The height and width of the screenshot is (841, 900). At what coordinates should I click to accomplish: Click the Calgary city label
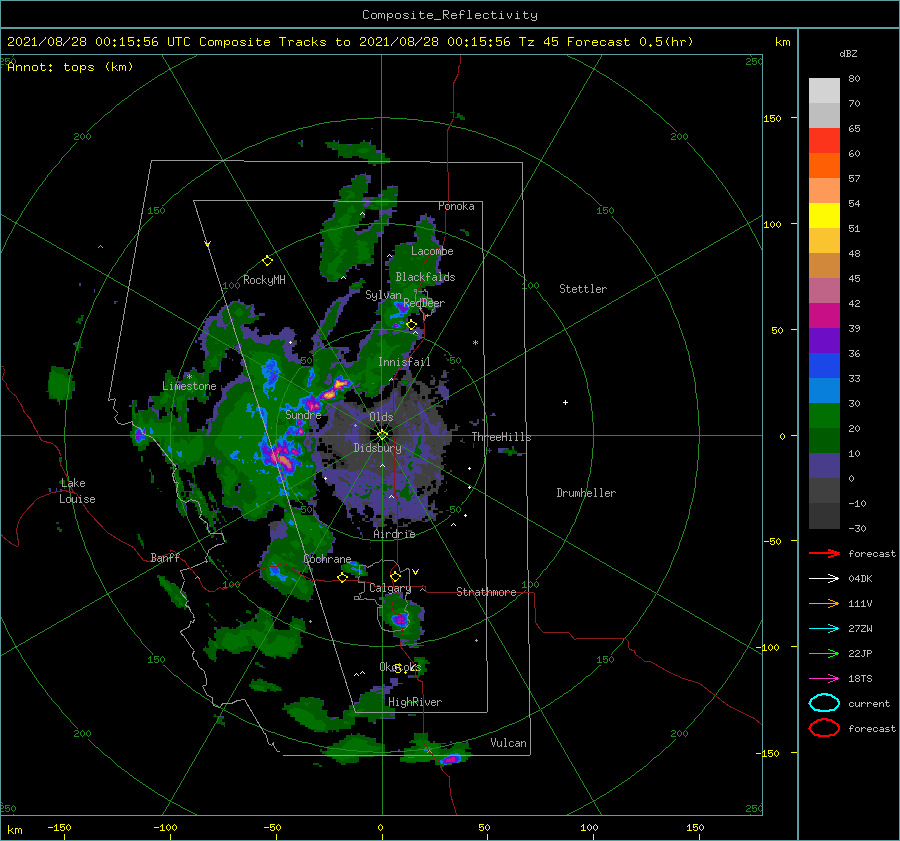point(390,588)
